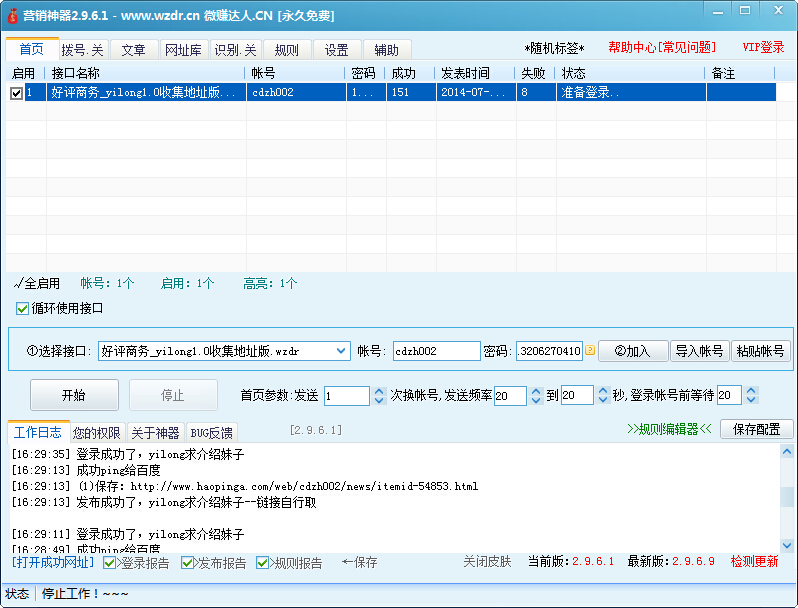The height and width of the screenshot is (608, 798).
Task: Decrease the 登录帐号前等待 value
Action: click(x=751, y=400)
